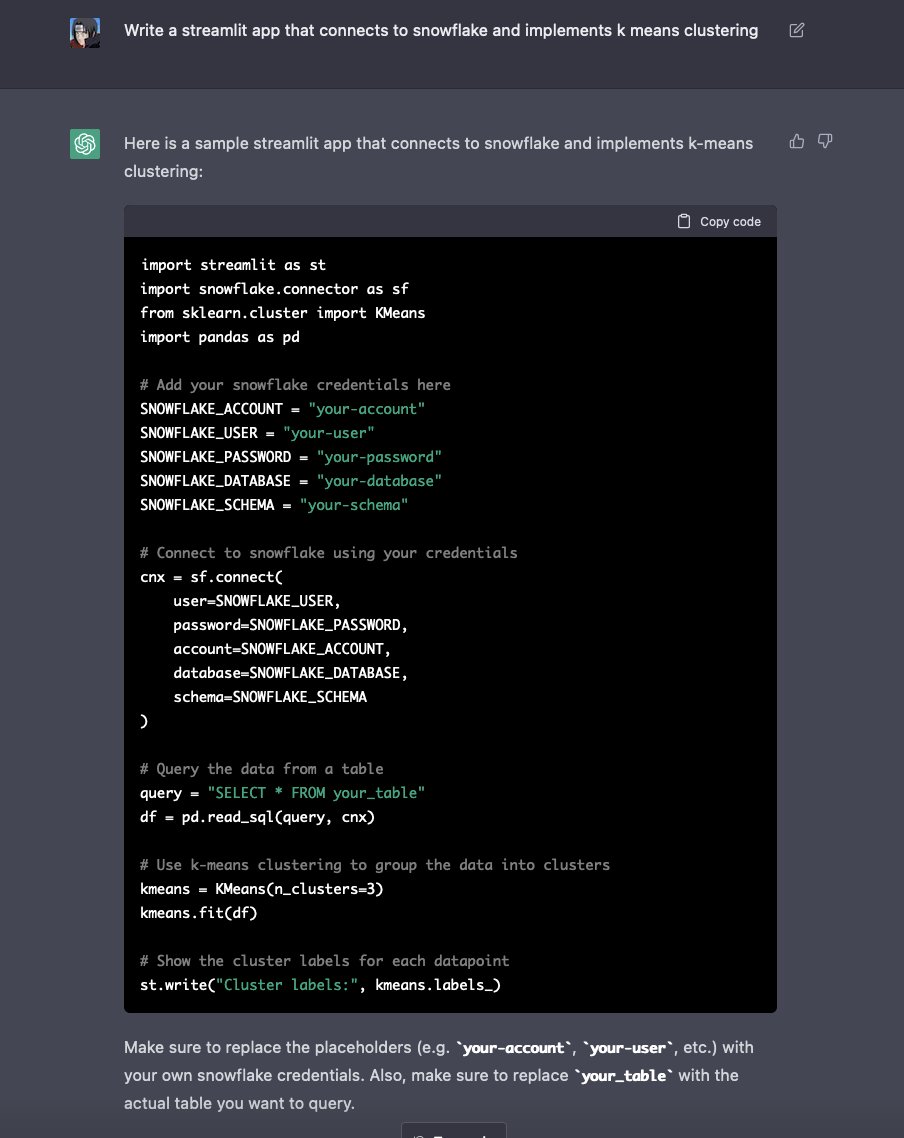
Task: Click the "your-password" string value
Action: [x=379, y=457]
